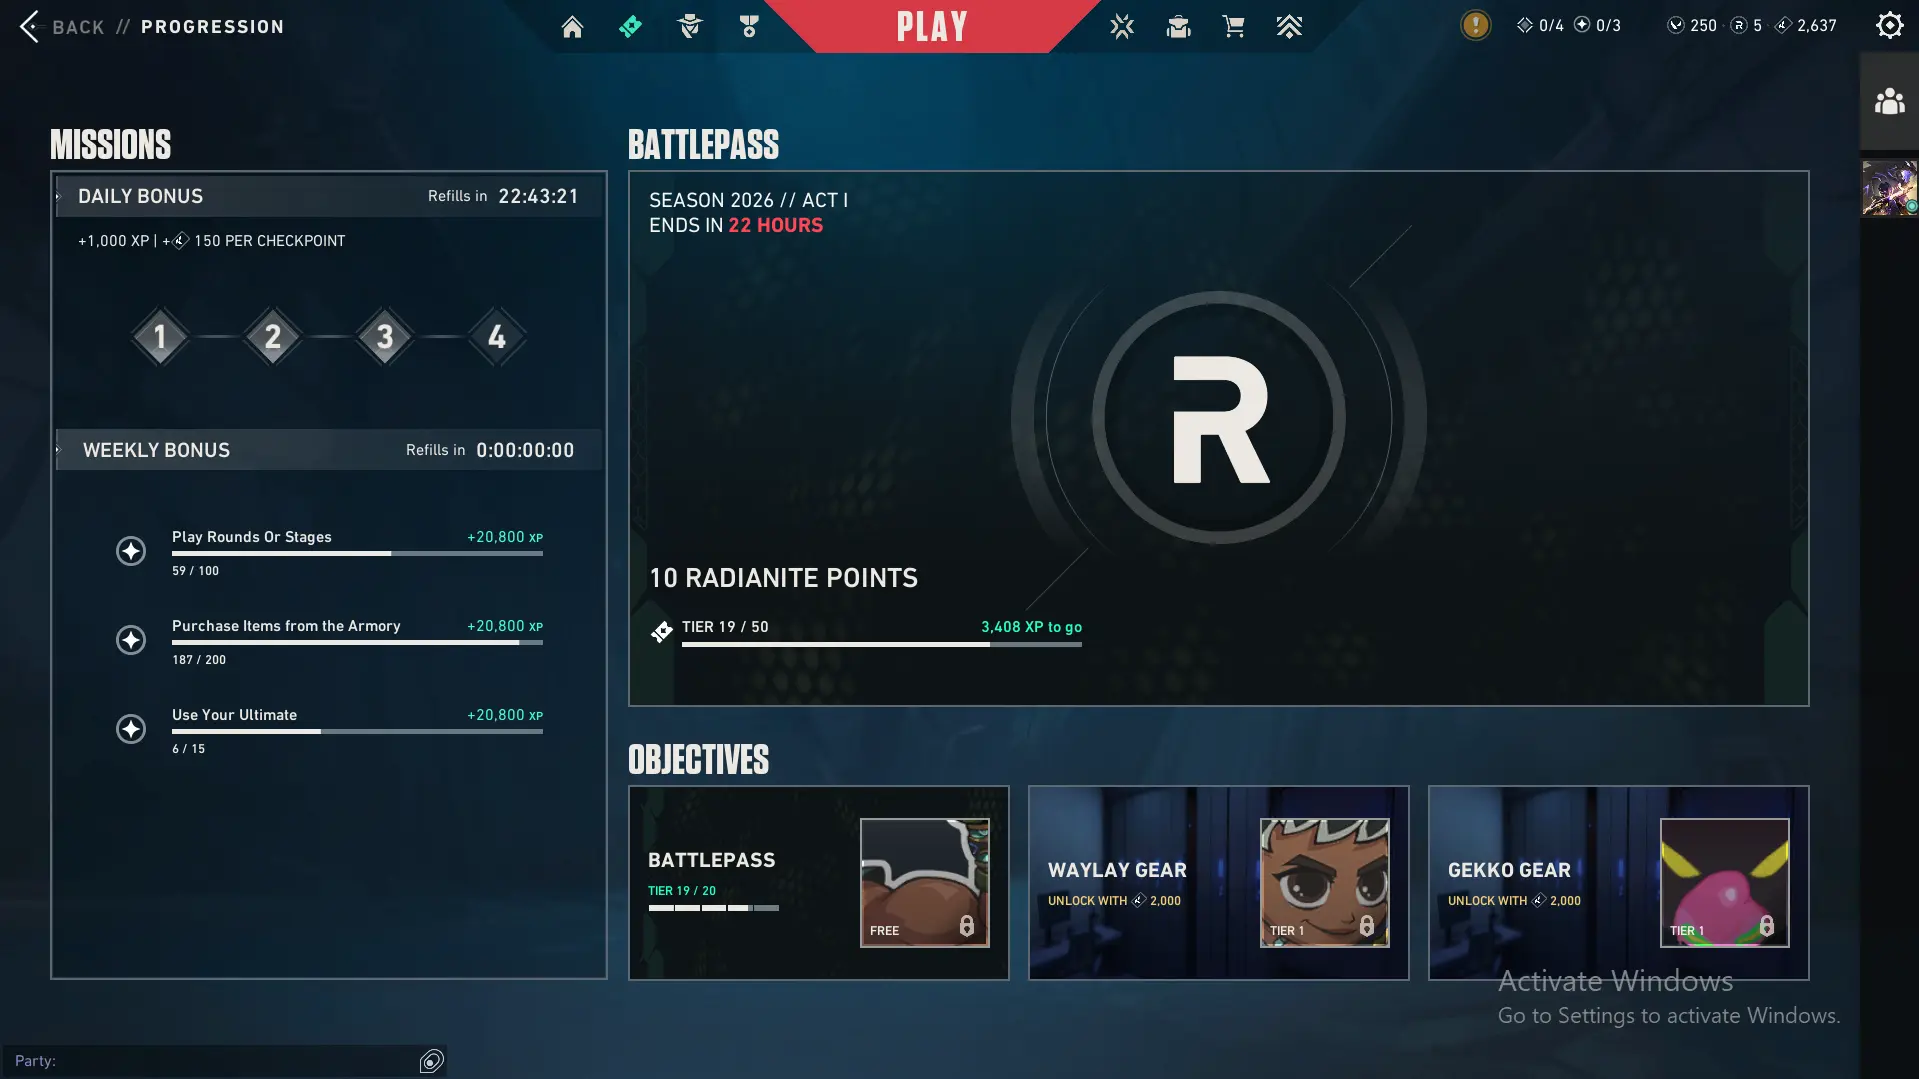Image resolution: width=1919 pixels, height=1079 pixels.
Task: Click the yellow alert notification icon
Action: (x=1475, y=25)
